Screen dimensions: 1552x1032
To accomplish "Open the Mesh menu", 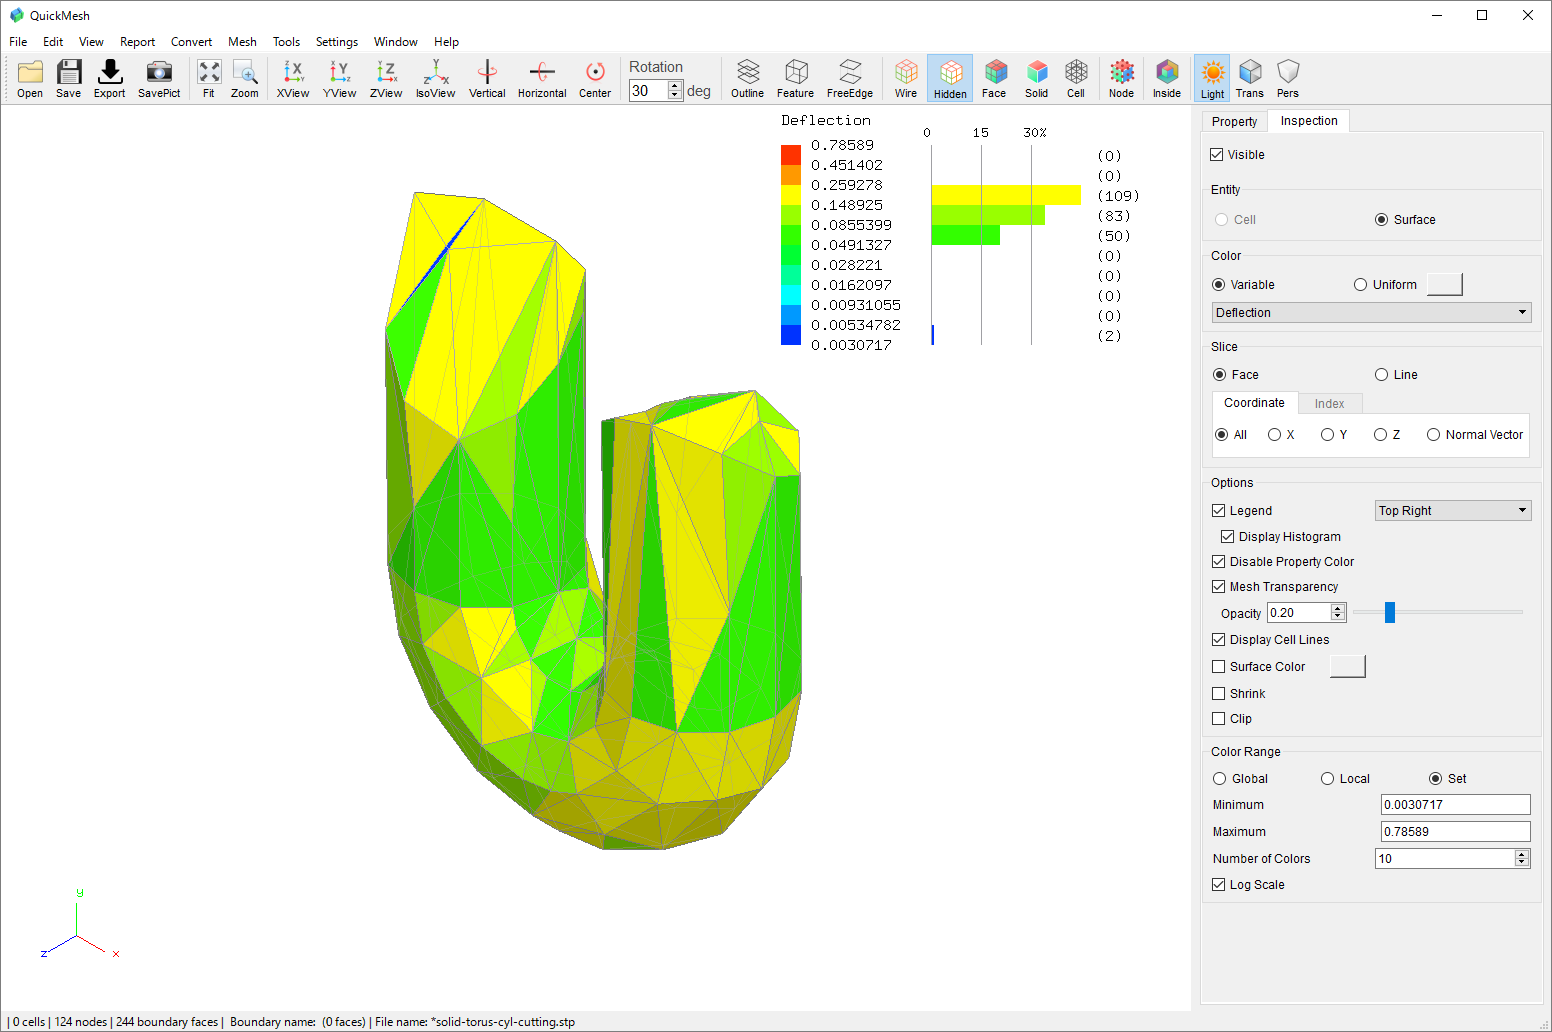I will pyautogui.click(x=242, y=42).
